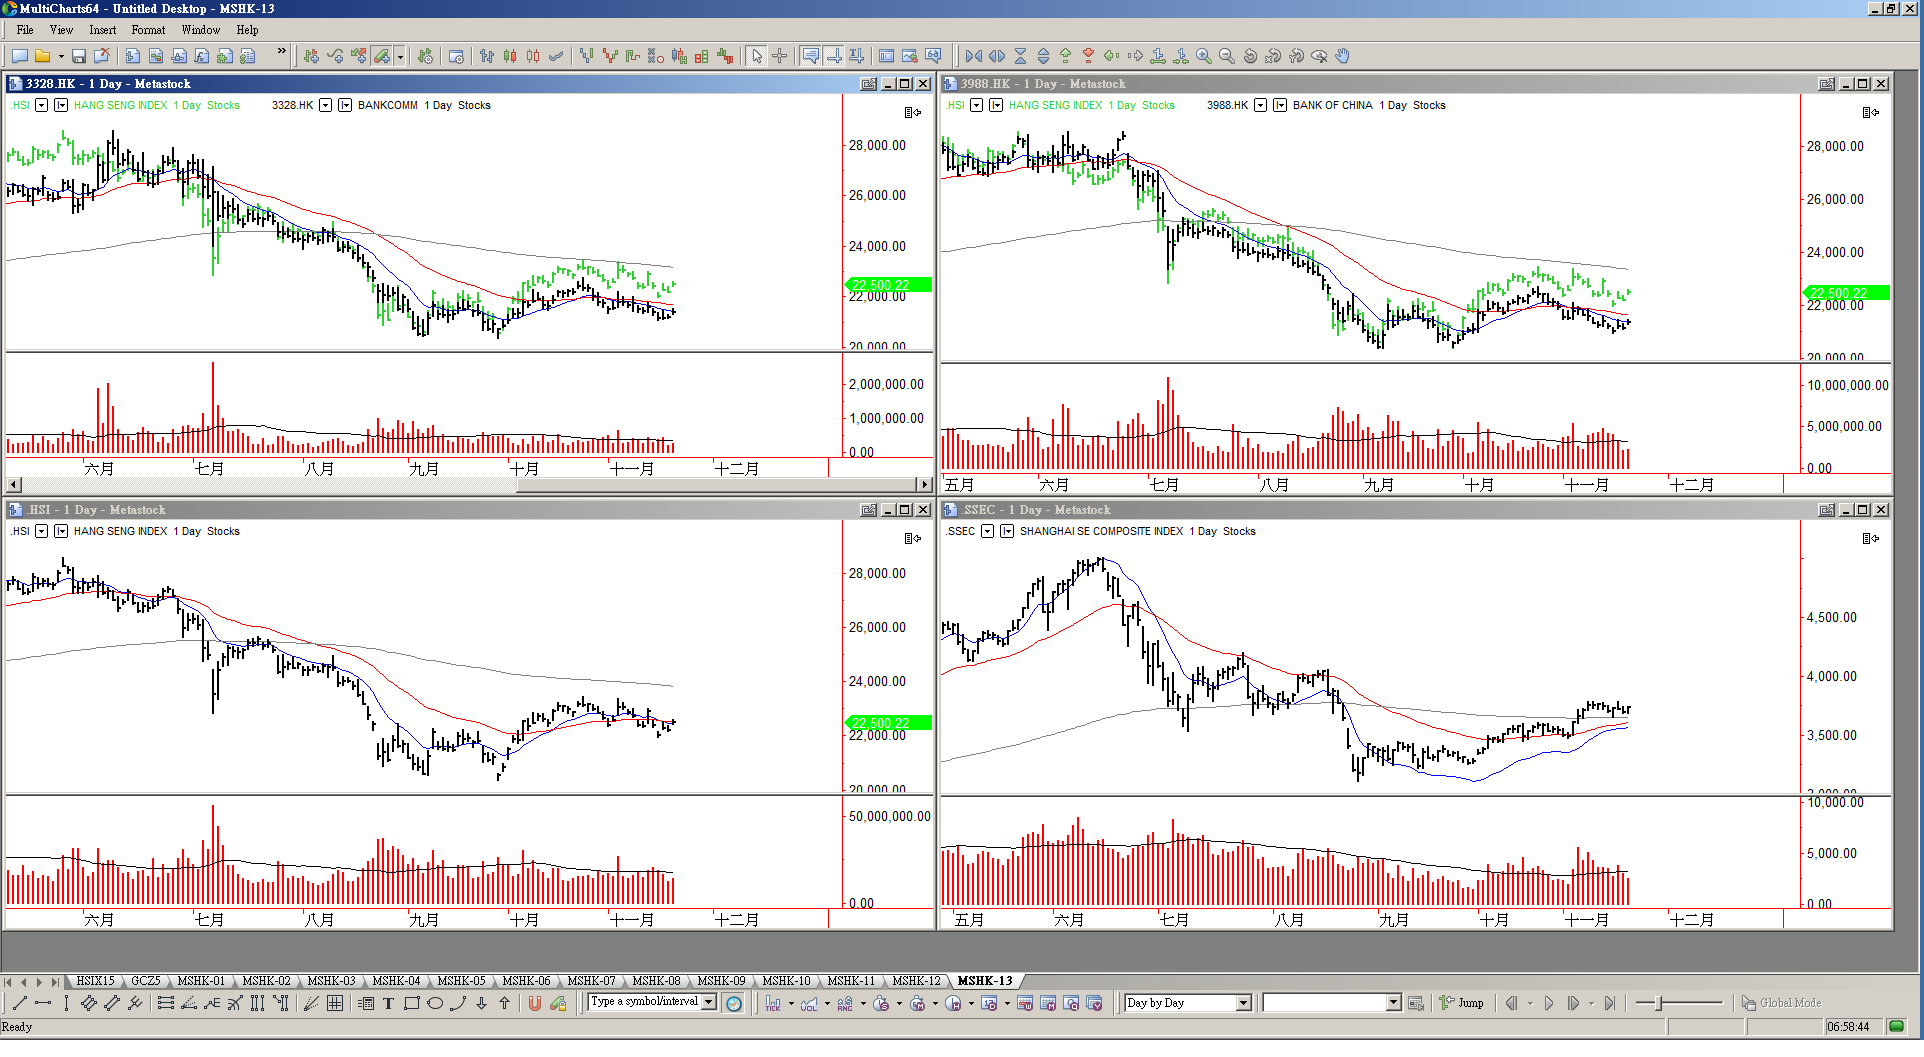Select the Text drawing tool

tap(388, 1004)
